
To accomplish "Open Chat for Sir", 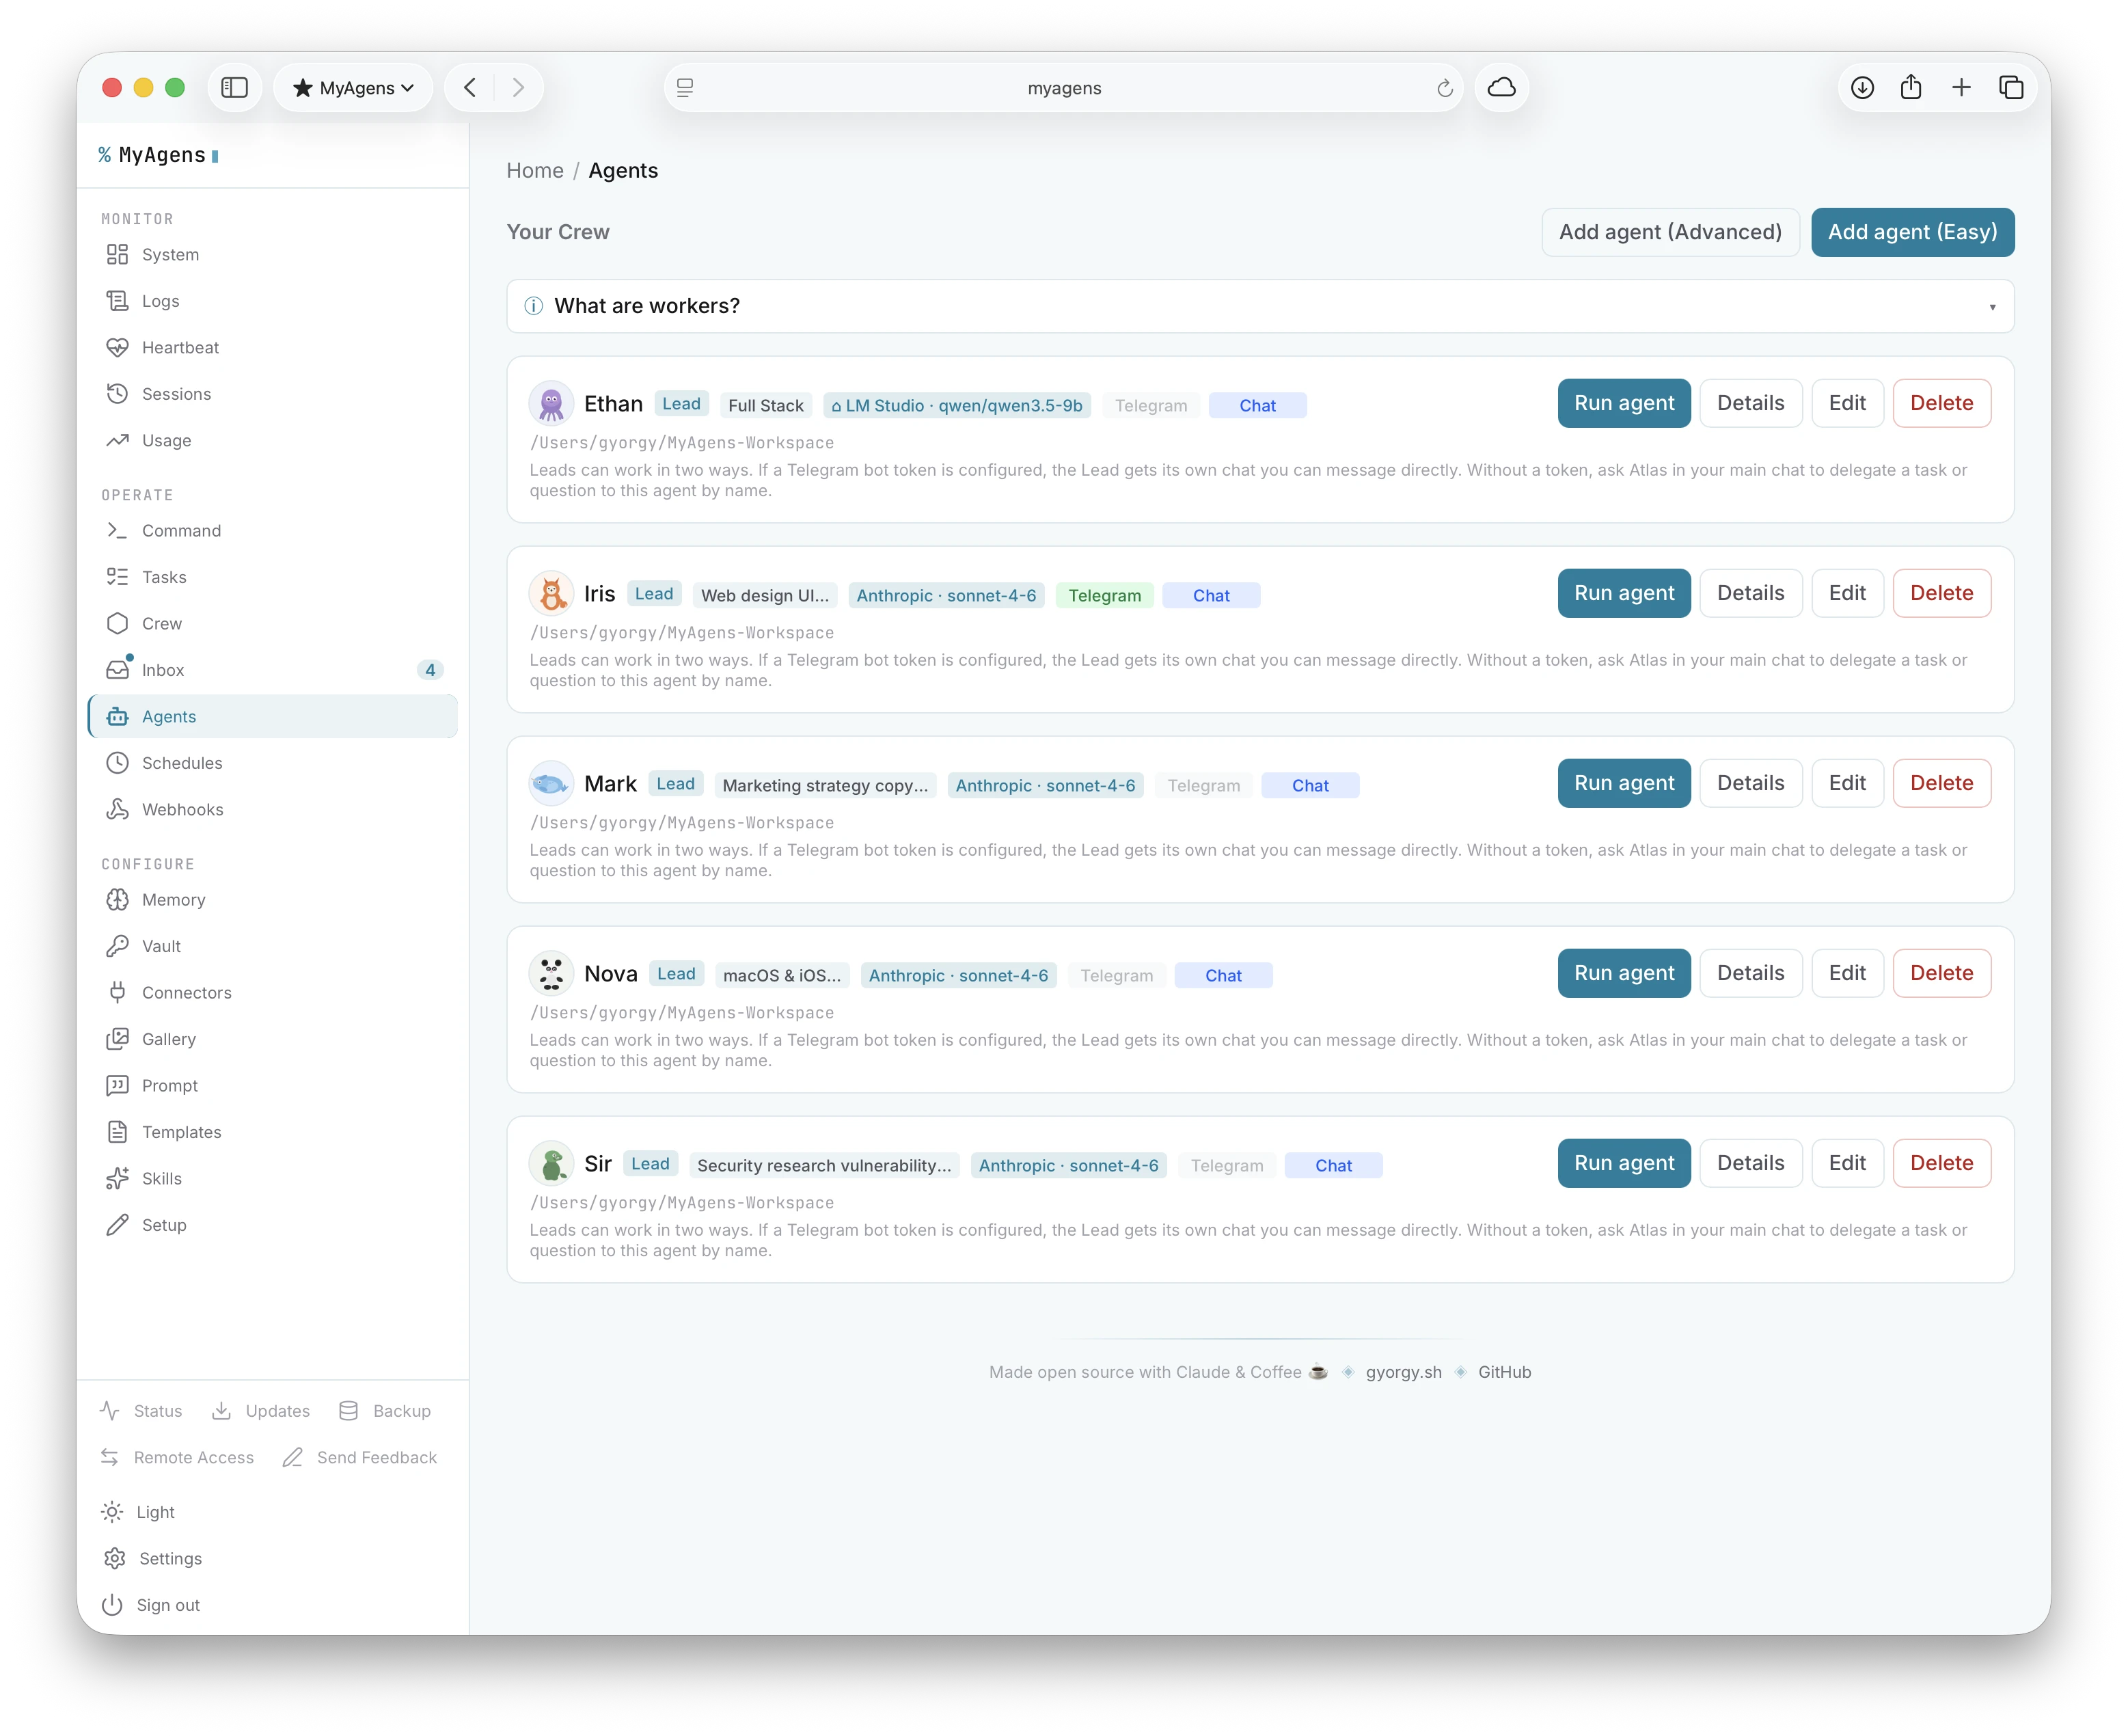I will (x=1333, y=1166).
